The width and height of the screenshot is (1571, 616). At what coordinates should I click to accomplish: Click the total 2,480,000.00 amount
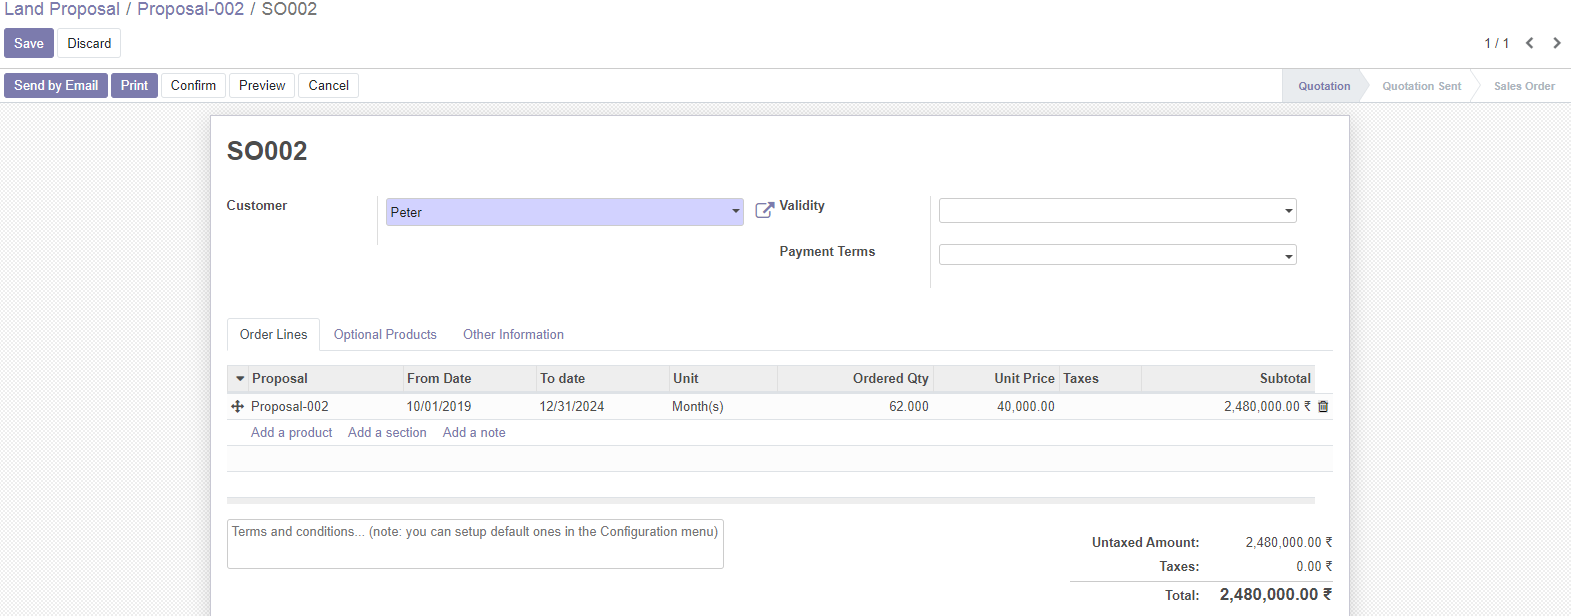1276,594
